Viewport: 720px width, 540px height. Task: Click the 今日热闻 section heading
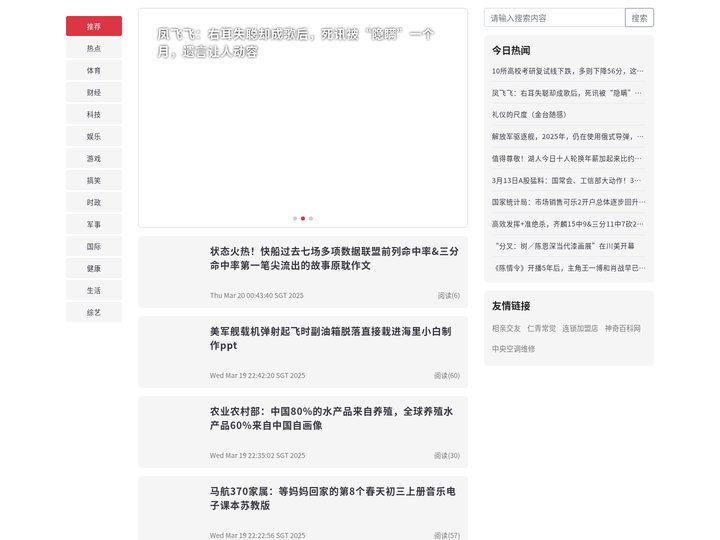tap(511, 50)
